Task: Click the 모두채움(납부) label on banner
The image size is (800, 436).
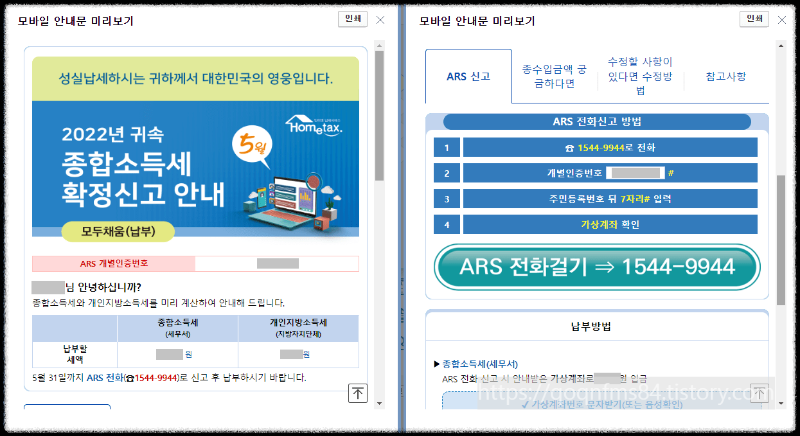Action: coord(118,232)
